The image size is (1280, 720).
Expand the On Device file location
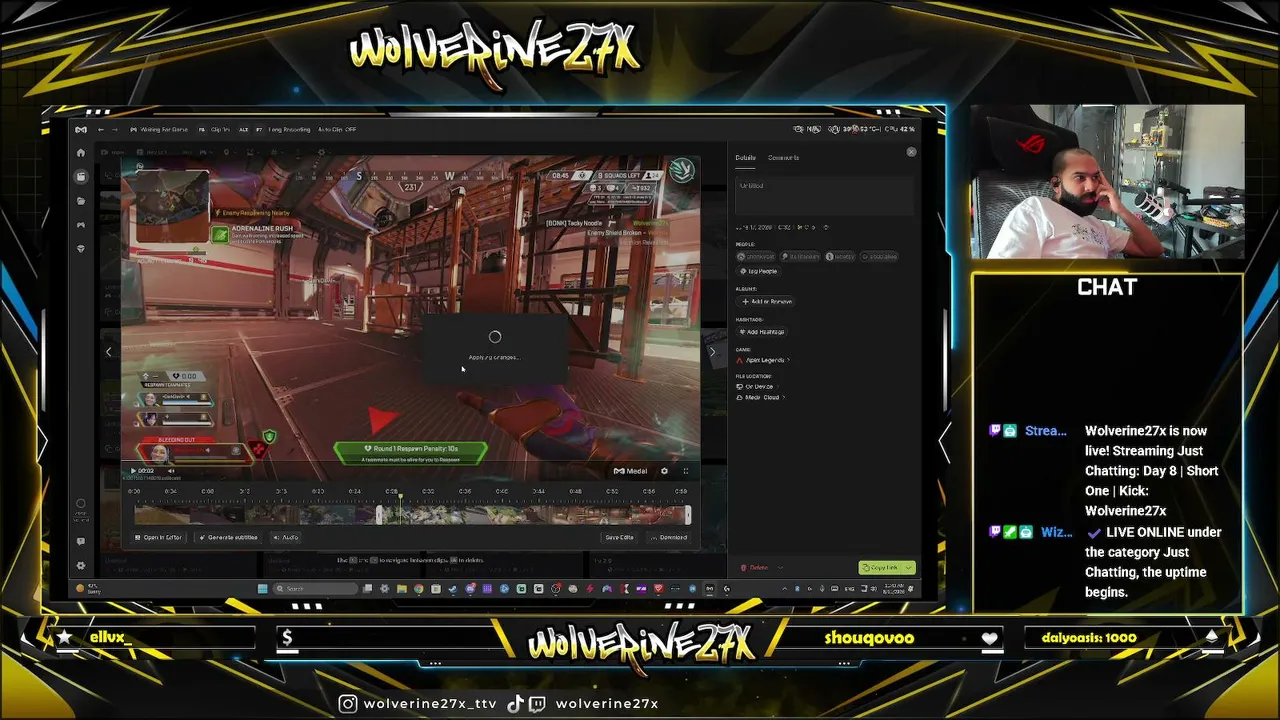(760, 387)
